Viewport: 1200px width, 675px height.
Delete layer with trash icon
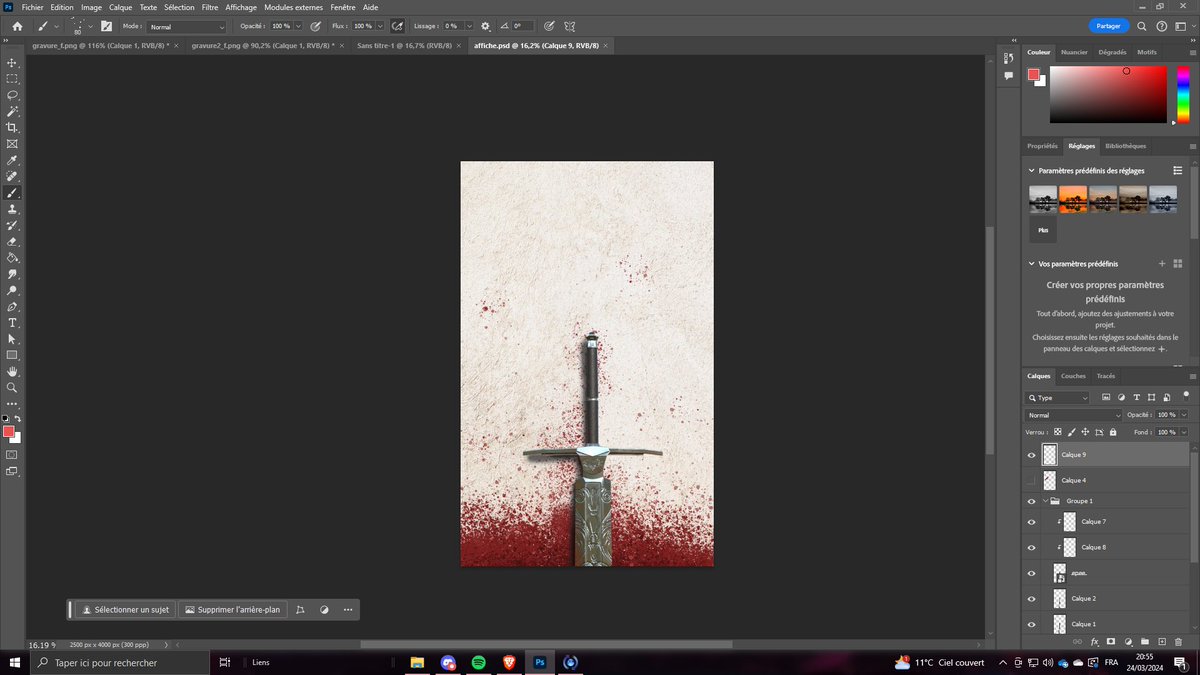point(1178,641)
